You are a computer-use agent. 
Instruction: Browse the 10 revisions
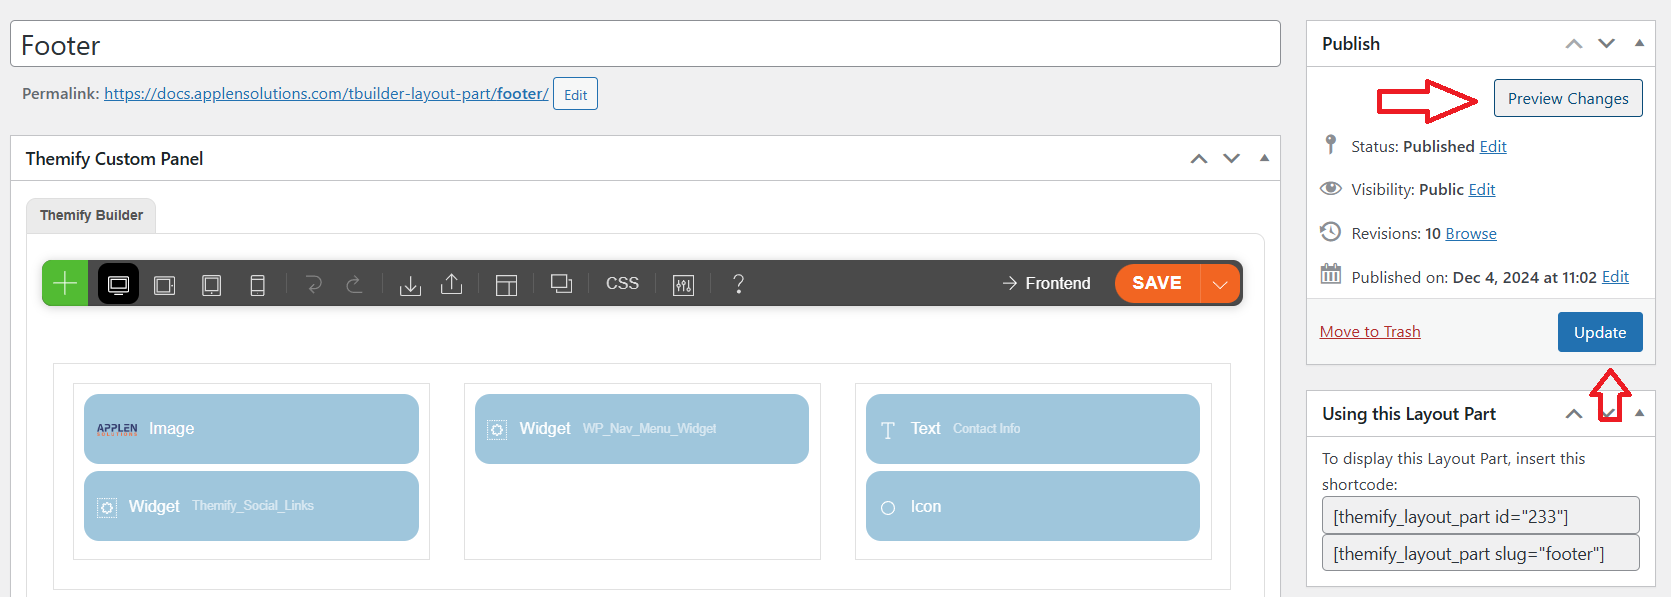click(1471, 233)
